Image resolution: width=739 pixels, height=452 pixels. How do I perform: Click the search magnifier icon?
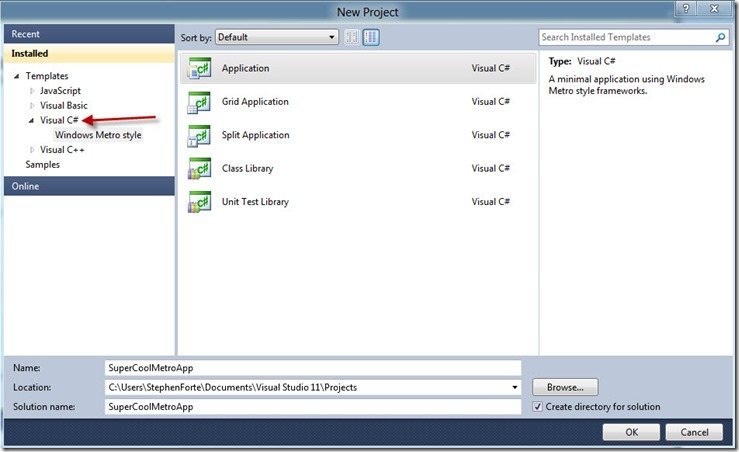coord(720,37)
